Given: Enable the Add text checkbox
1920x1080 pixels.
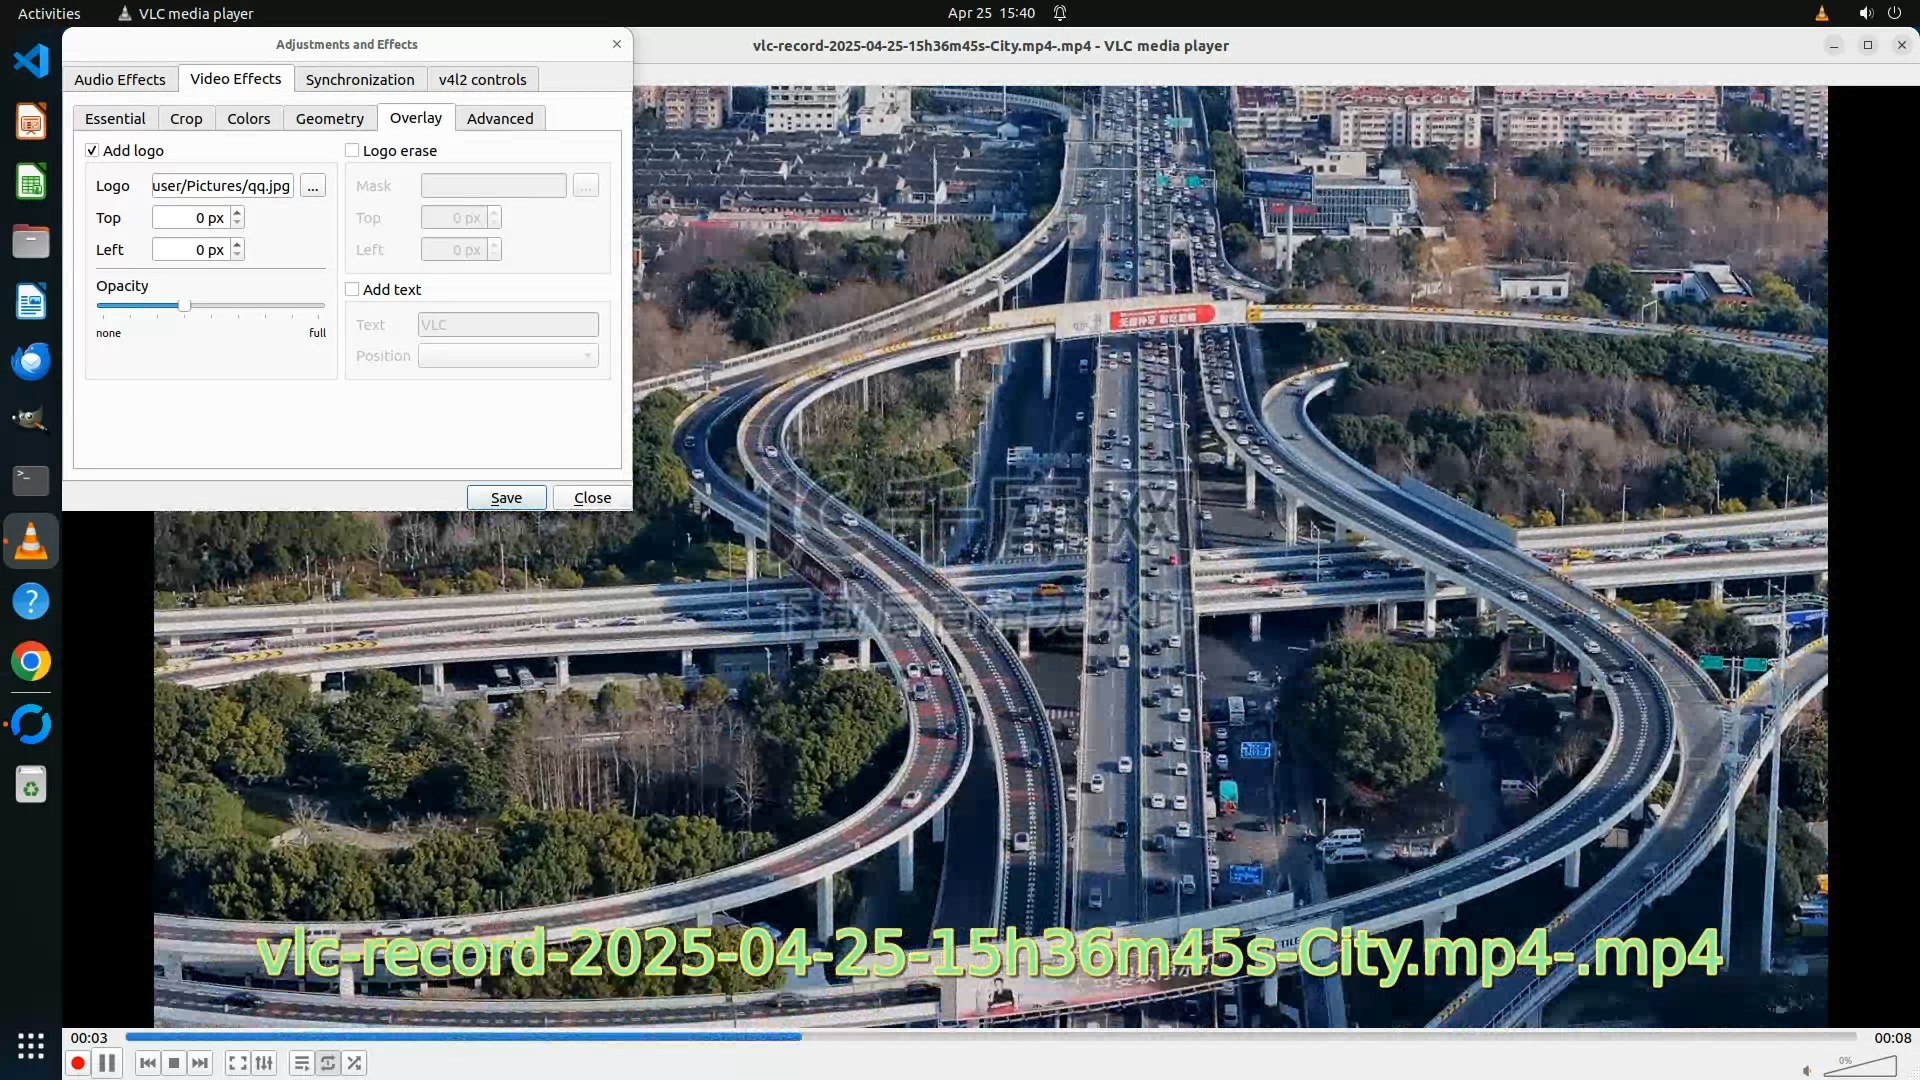Looking at the screenshot, I should point(352,289).
